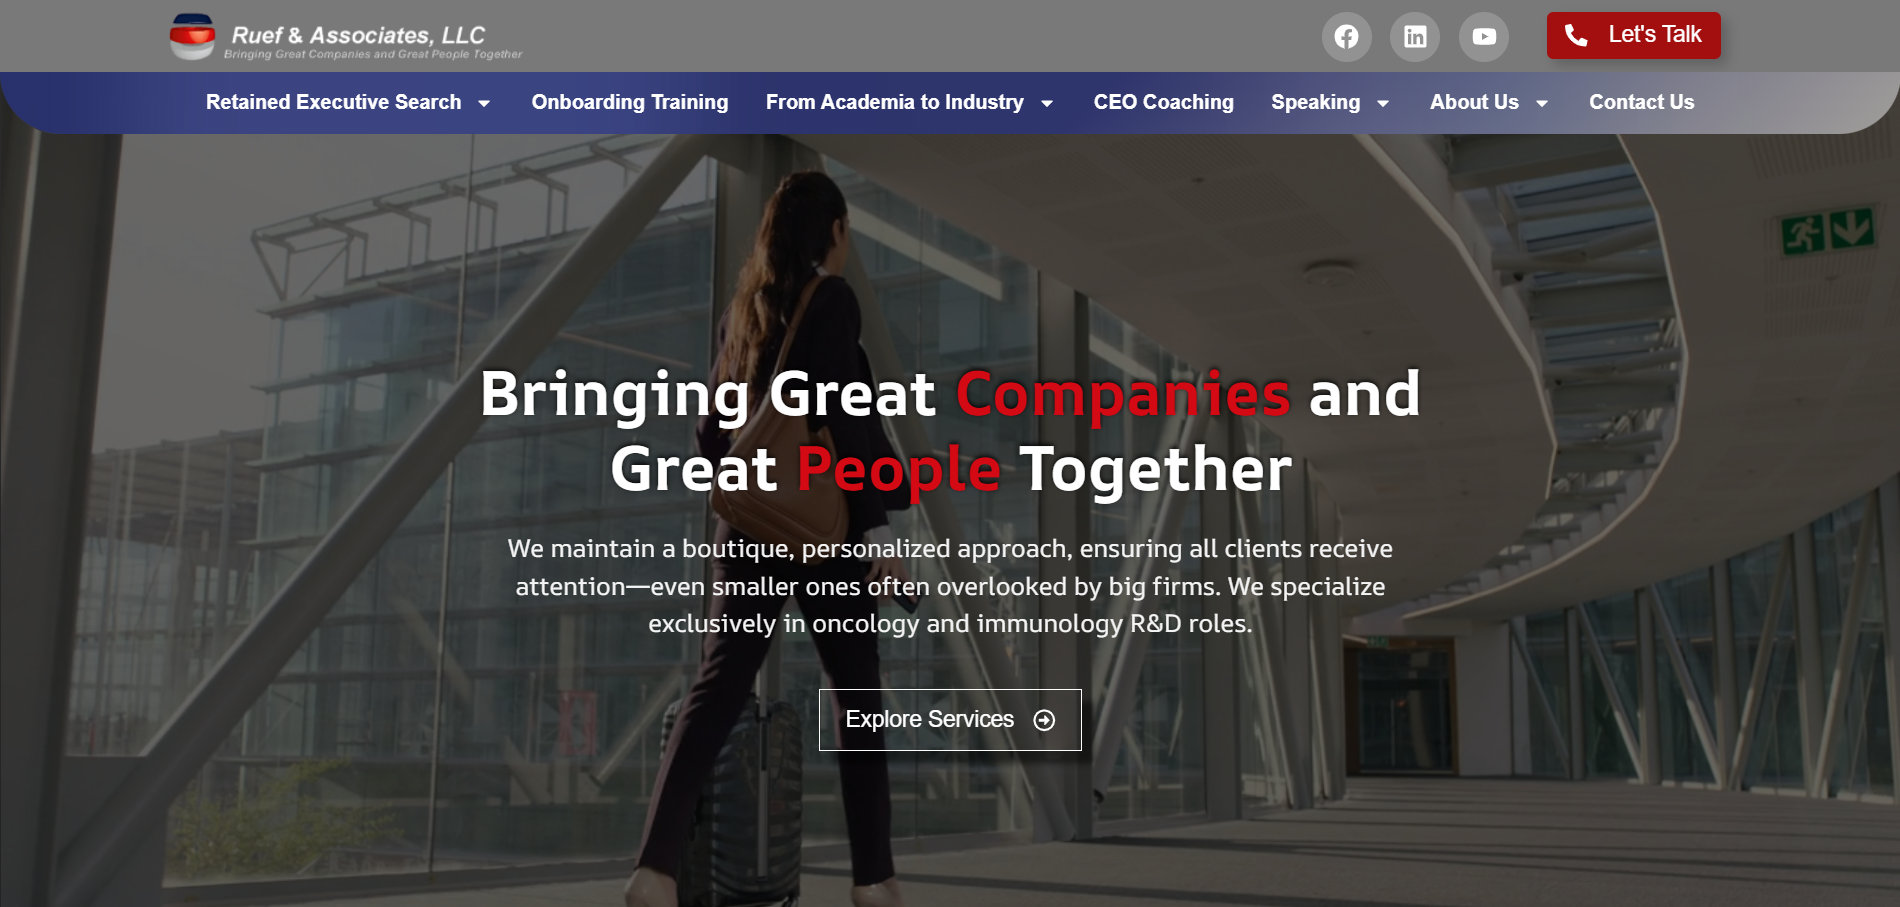
Task: Click the Ruef & Associates, LLC title text
Action: tap(358, 35)
